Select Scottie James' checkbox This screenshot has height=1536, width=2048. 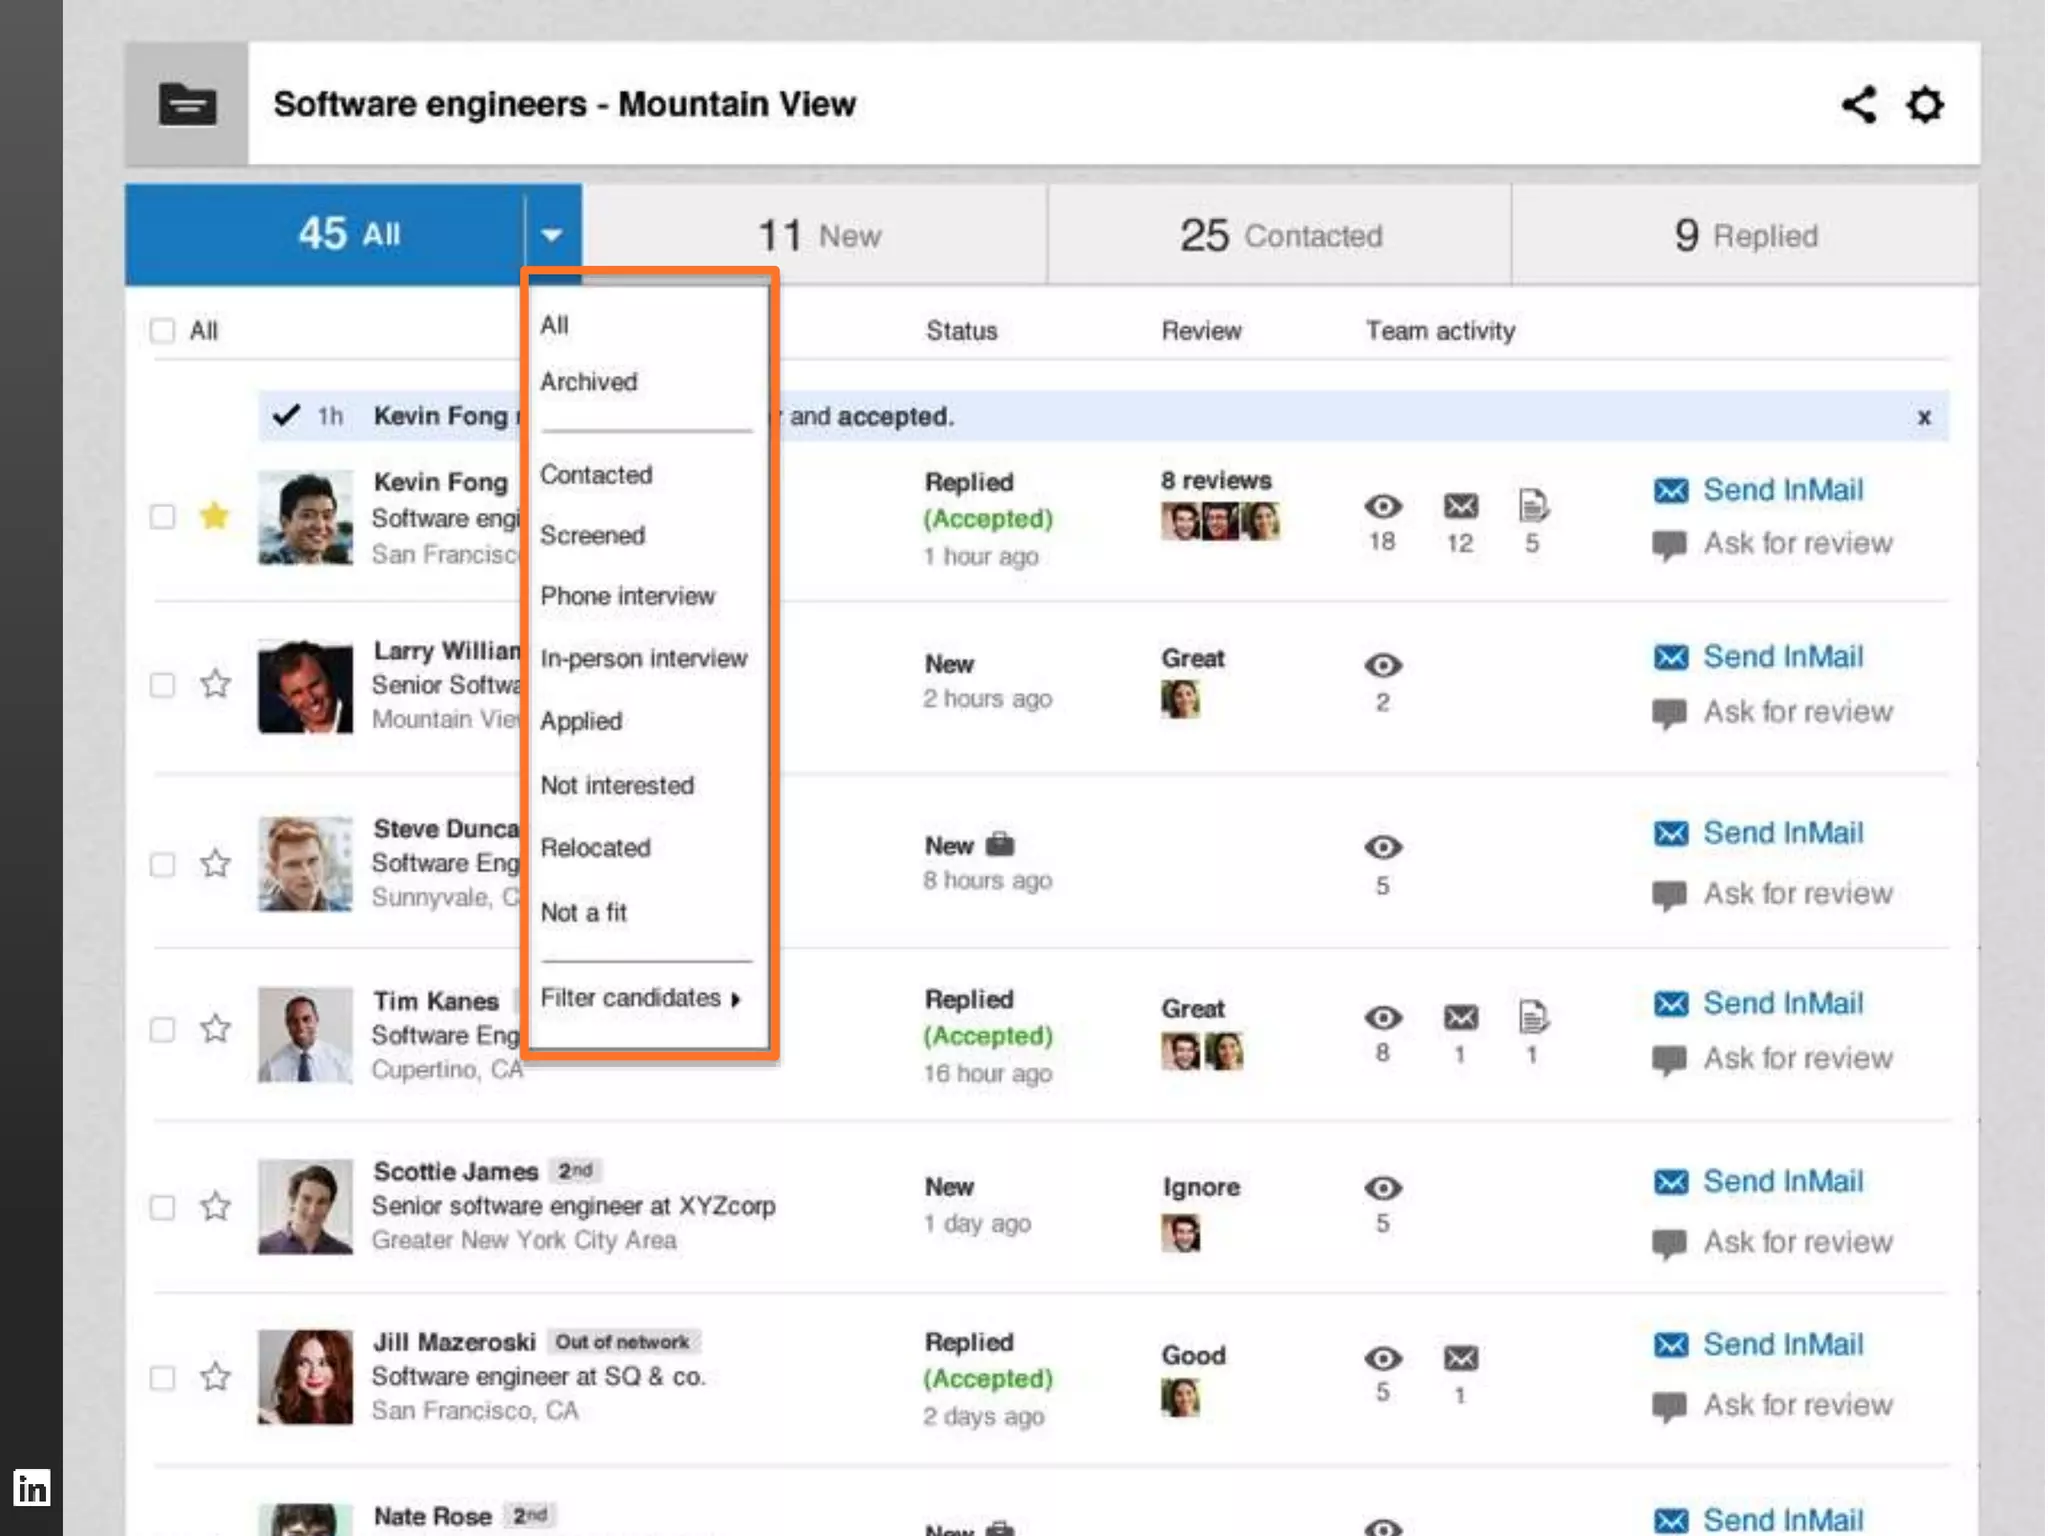tap(162, 1207)
